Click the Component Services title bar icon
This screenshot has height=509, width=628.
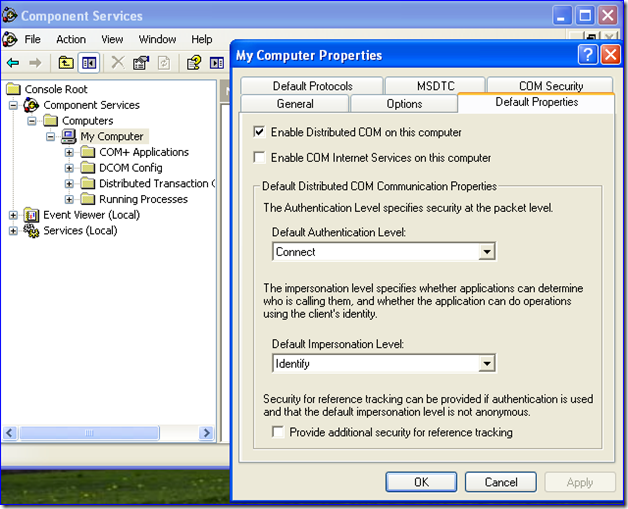10,15
